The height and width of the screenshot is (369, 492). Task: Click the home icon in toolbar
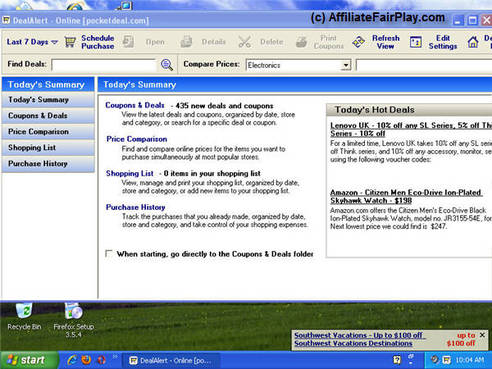(x=473, y=42)
